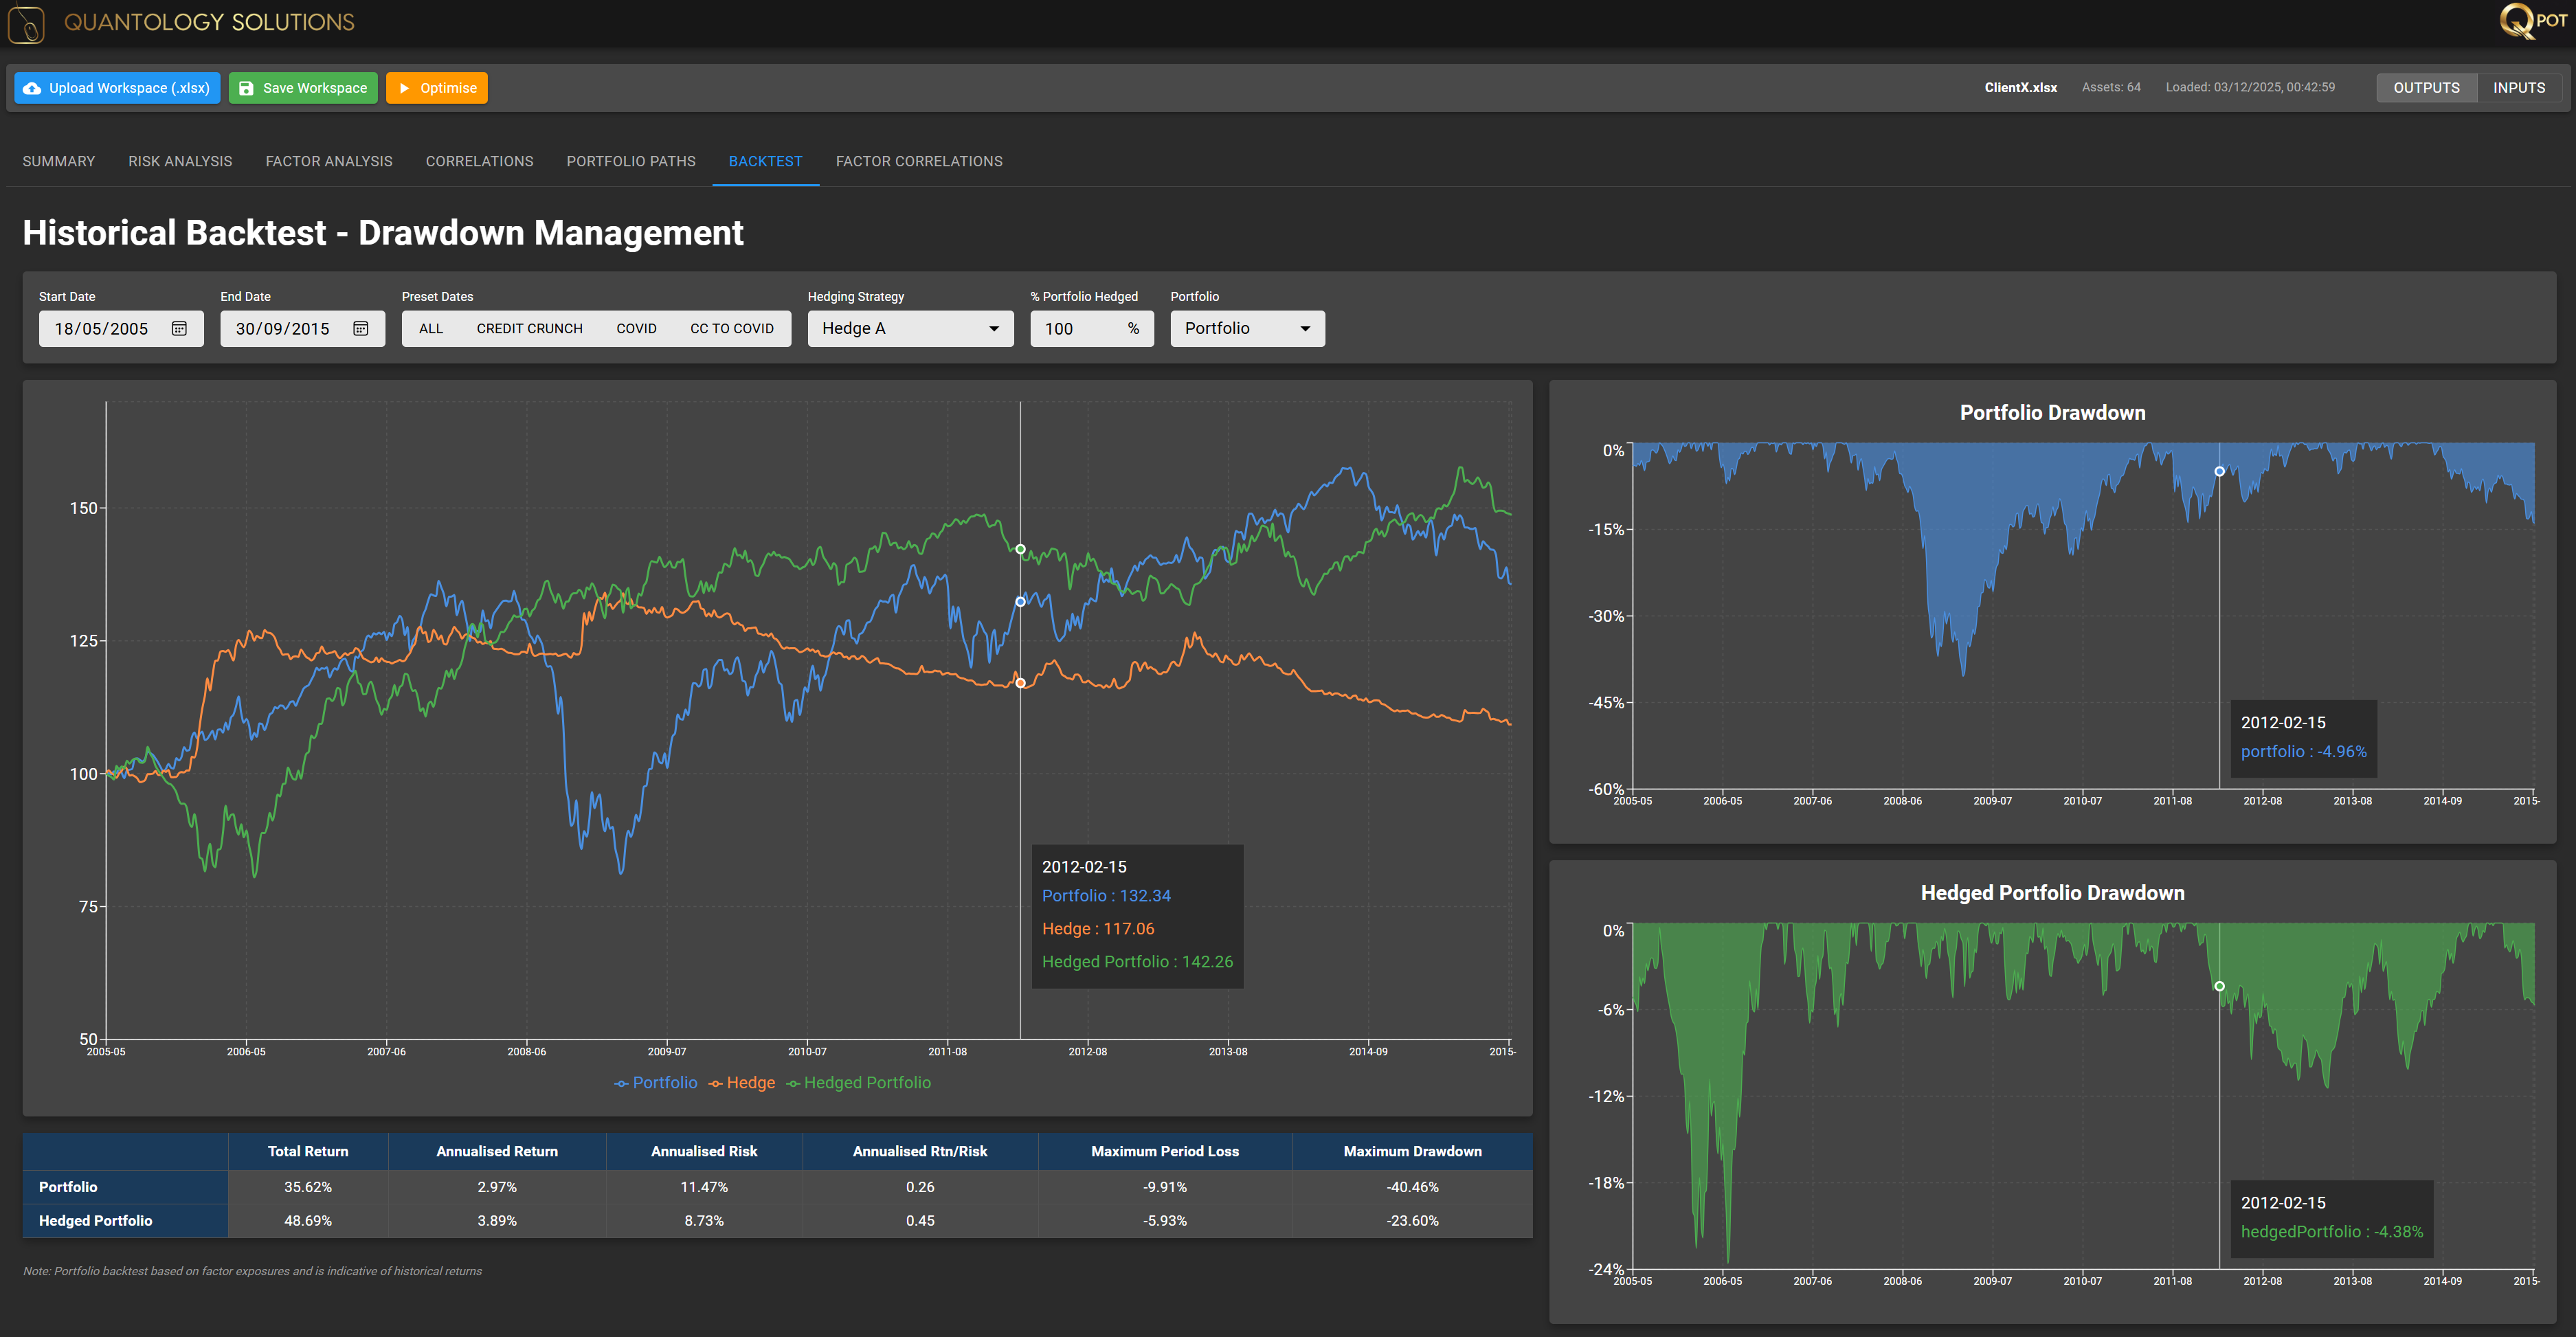Switch to the Risk Analysis tab
This screenshot has width=2576, height=1337.
(x=179, y=161)
